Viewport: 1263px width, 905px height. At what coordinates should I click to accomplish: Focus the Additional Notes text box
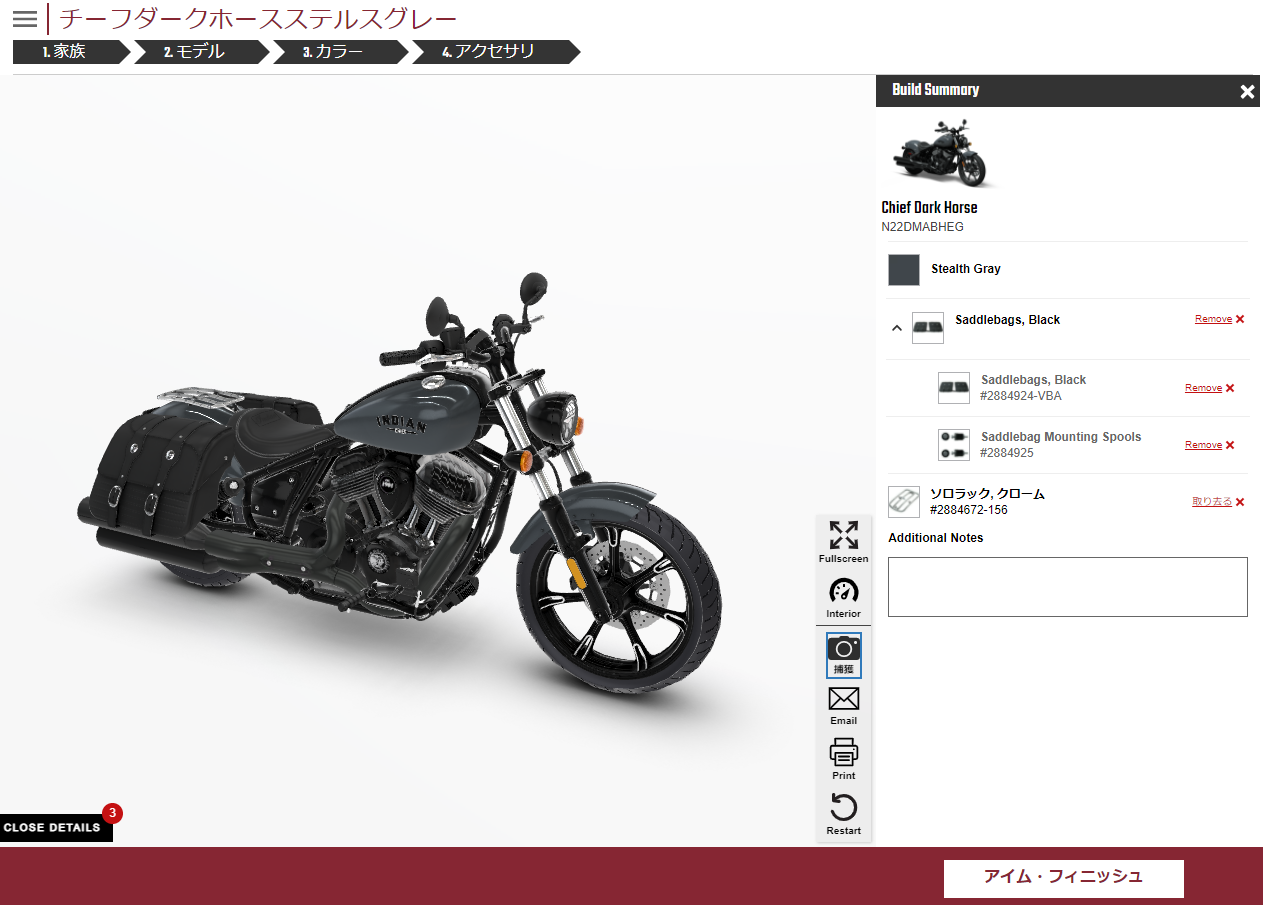1068,587
